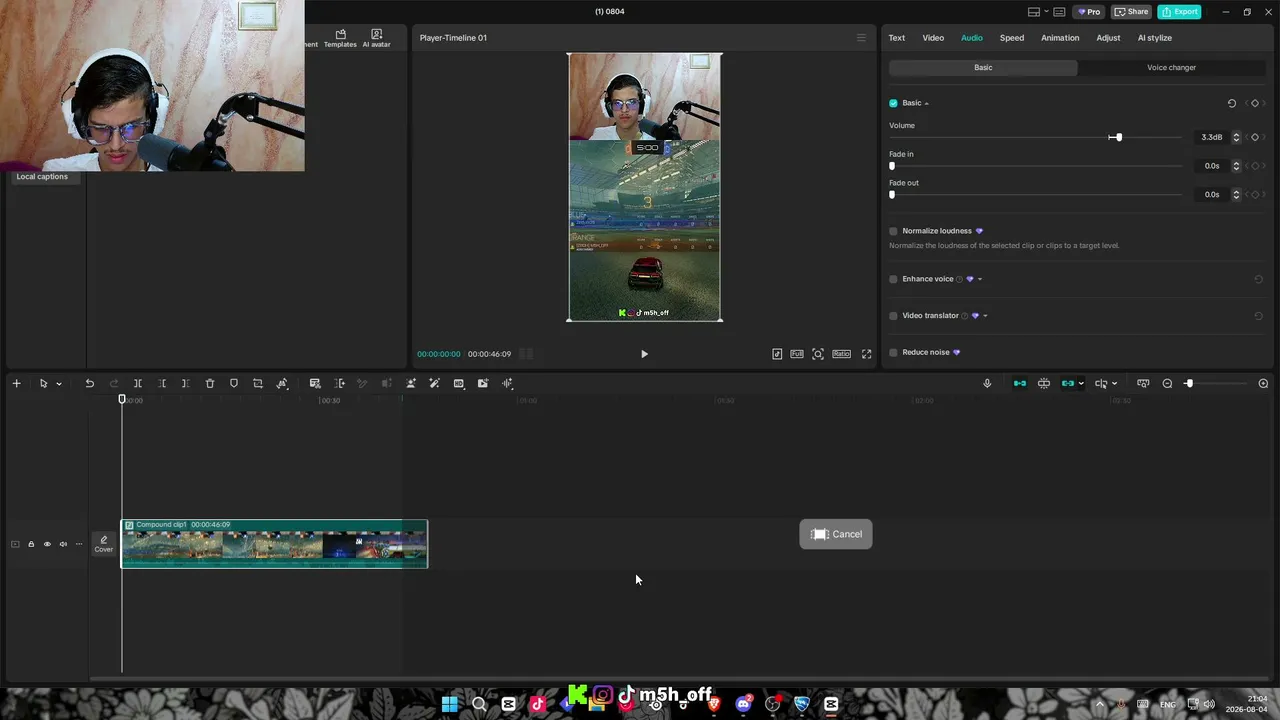
Task: Toggle the white auto-snapping icon
Action: [1044, 383]
